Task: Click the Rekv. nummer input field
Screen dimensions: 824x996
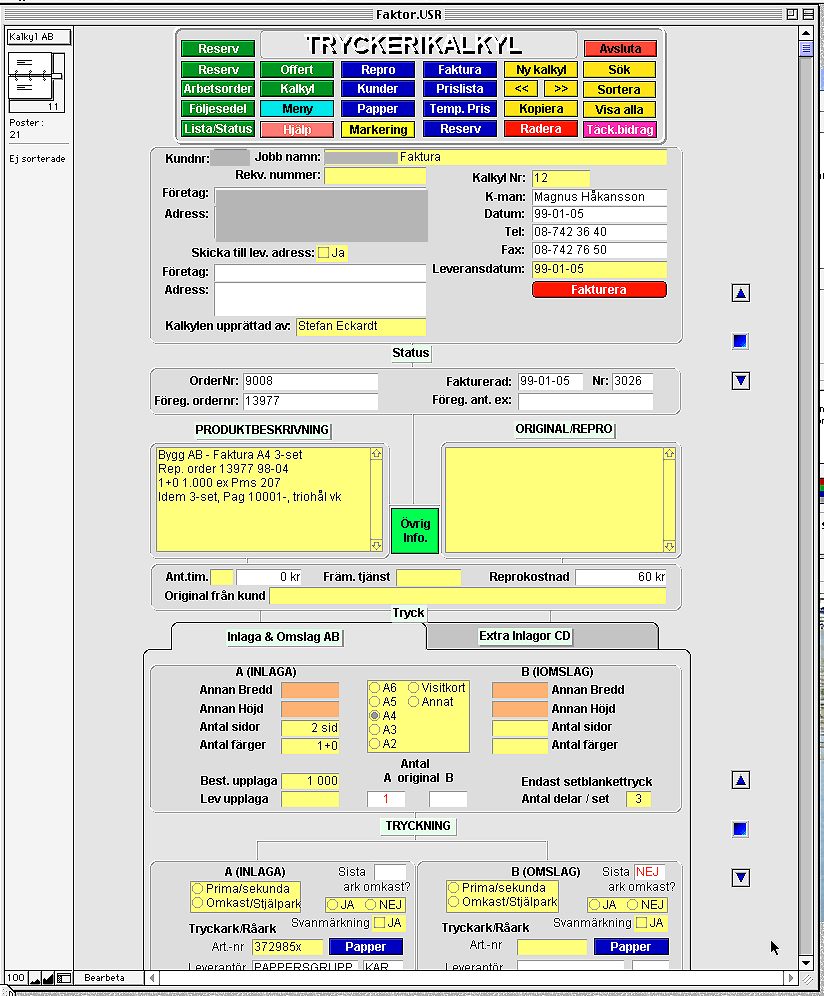Action: point(374,176)
